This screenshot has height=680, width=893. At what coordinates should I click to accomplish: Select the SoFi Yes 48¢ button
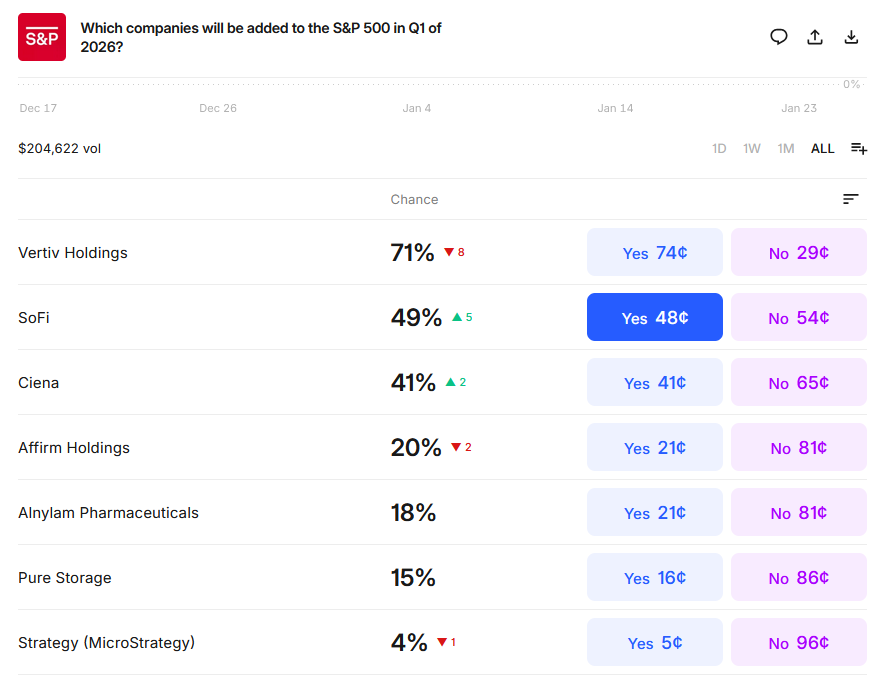coord(655,318)
